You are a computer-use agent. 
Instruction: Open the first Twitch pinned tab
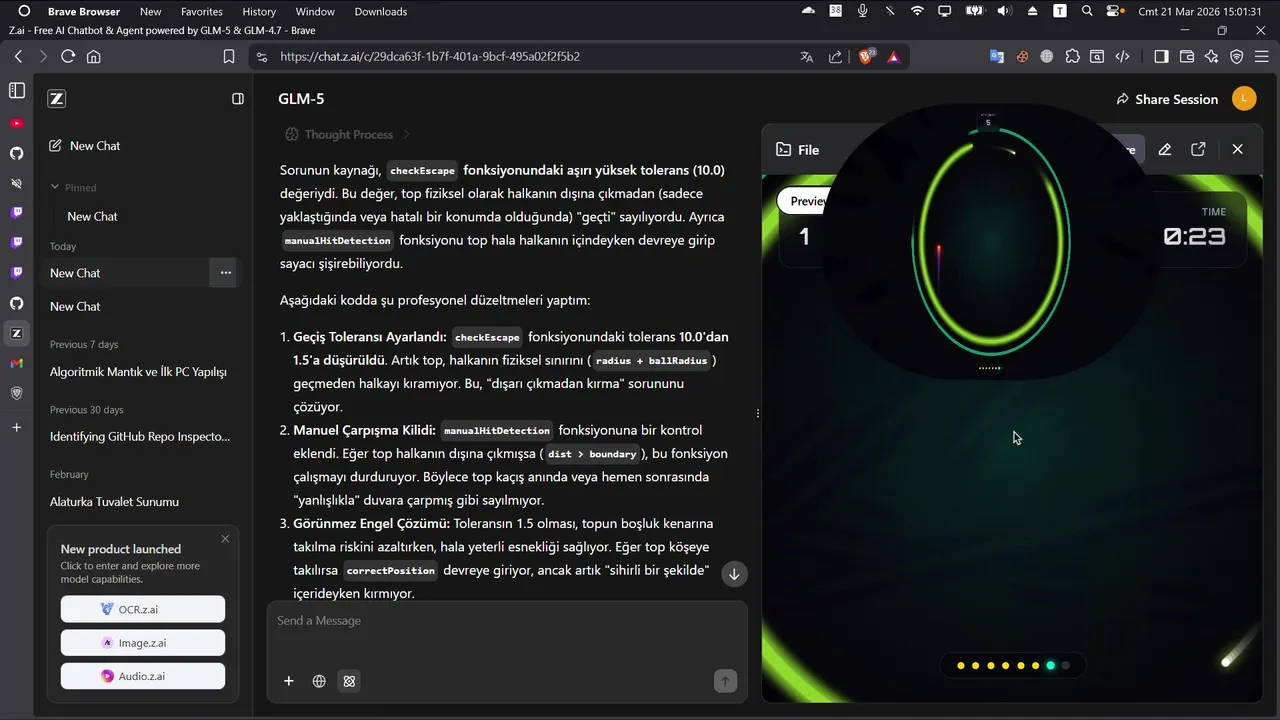point(16,212)
